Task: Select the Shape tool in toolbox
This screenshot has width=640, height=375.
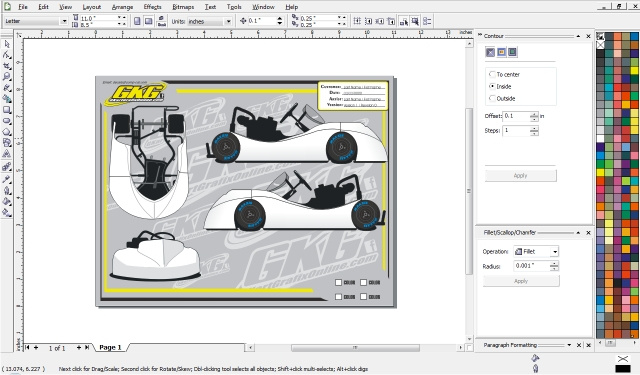Action: [x=7, y=55]
